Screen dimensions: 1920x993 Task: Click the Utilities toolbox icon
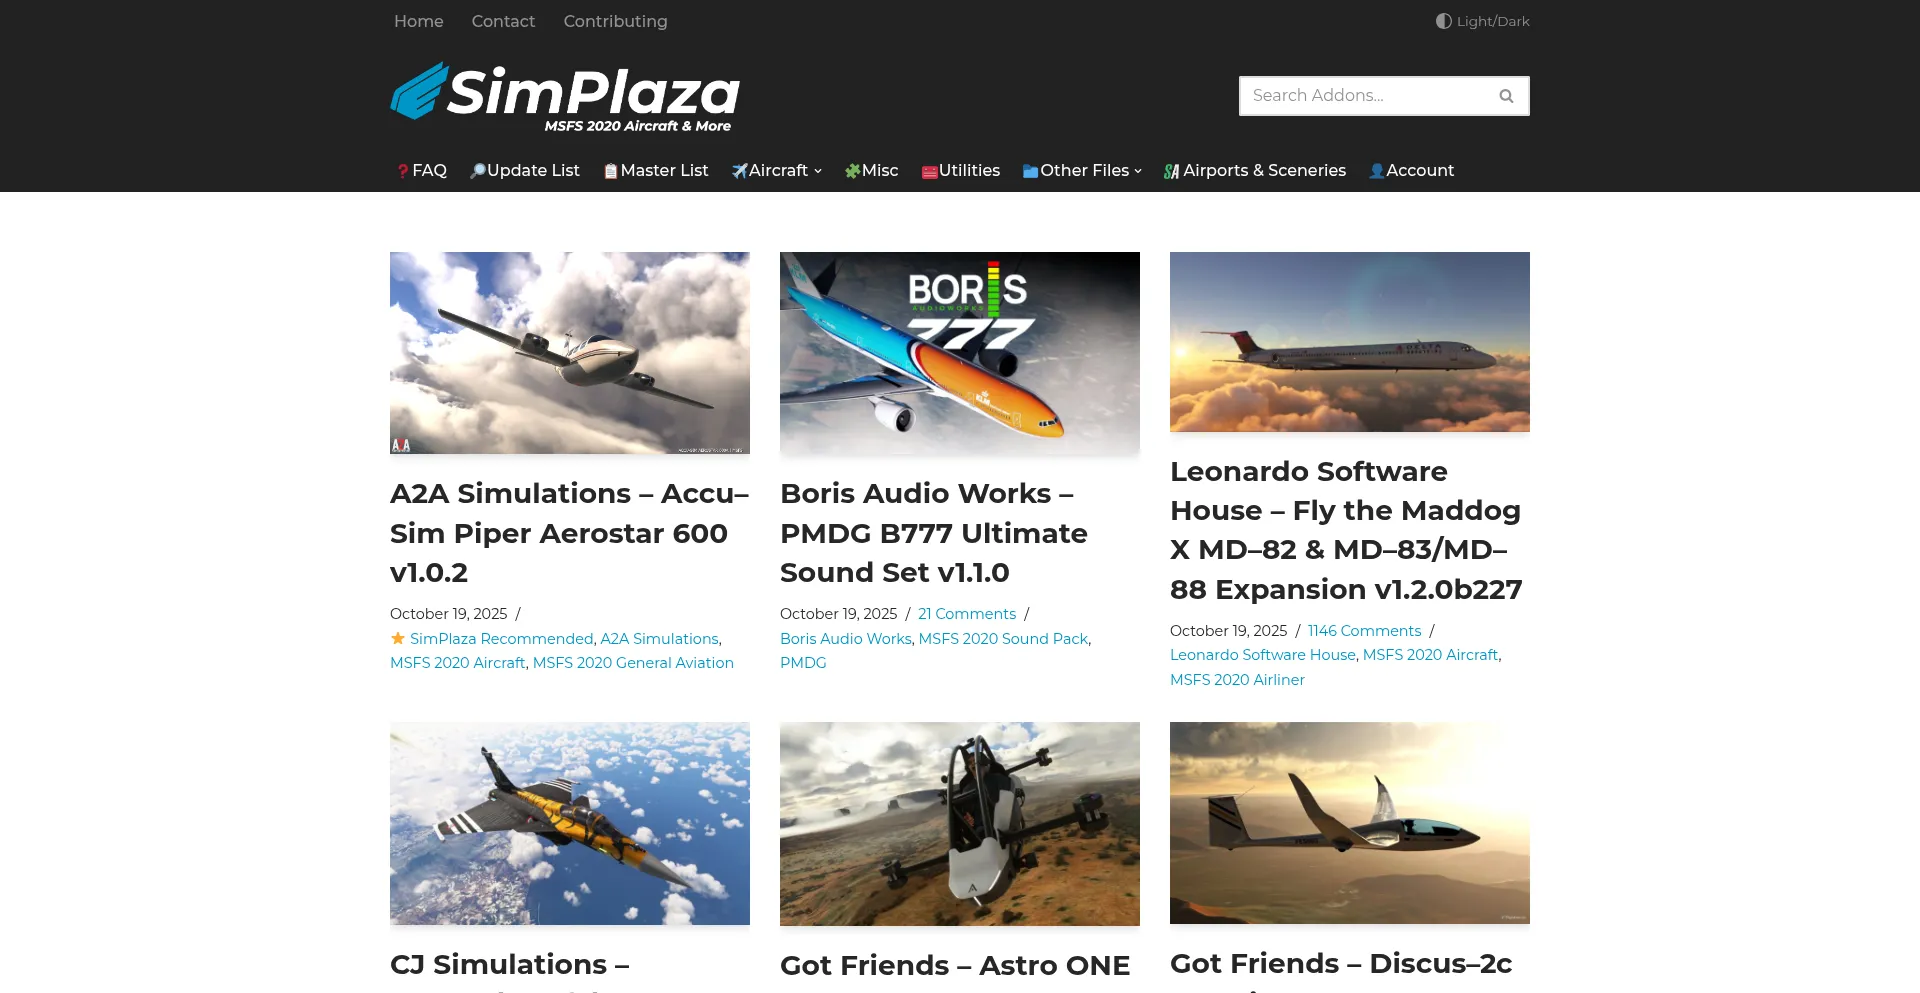(929, 172)
